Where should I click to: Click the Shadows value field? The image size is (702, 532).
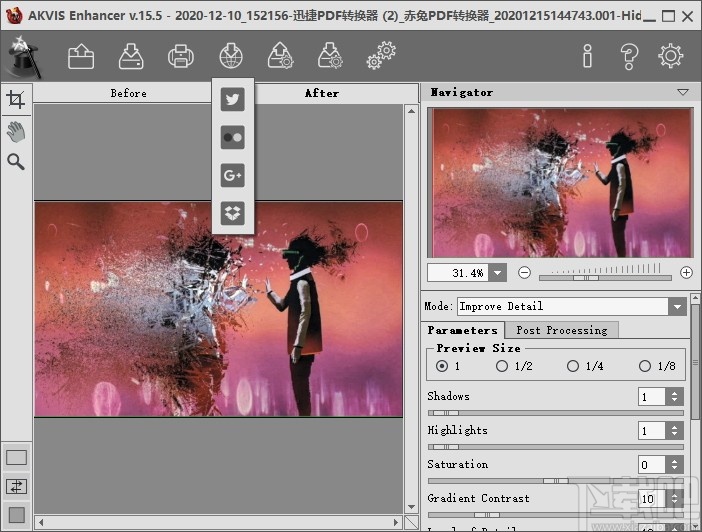(x=652, y=396)
